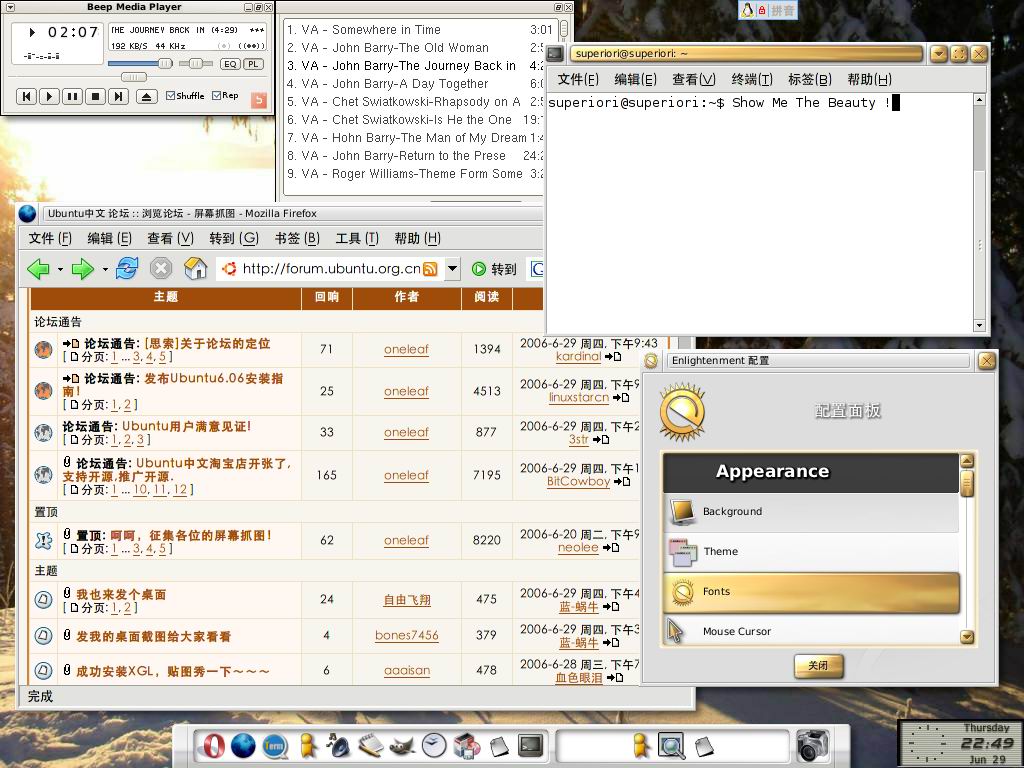
Task: Toggle the EQ equalizer button
Action: point(230,64)
